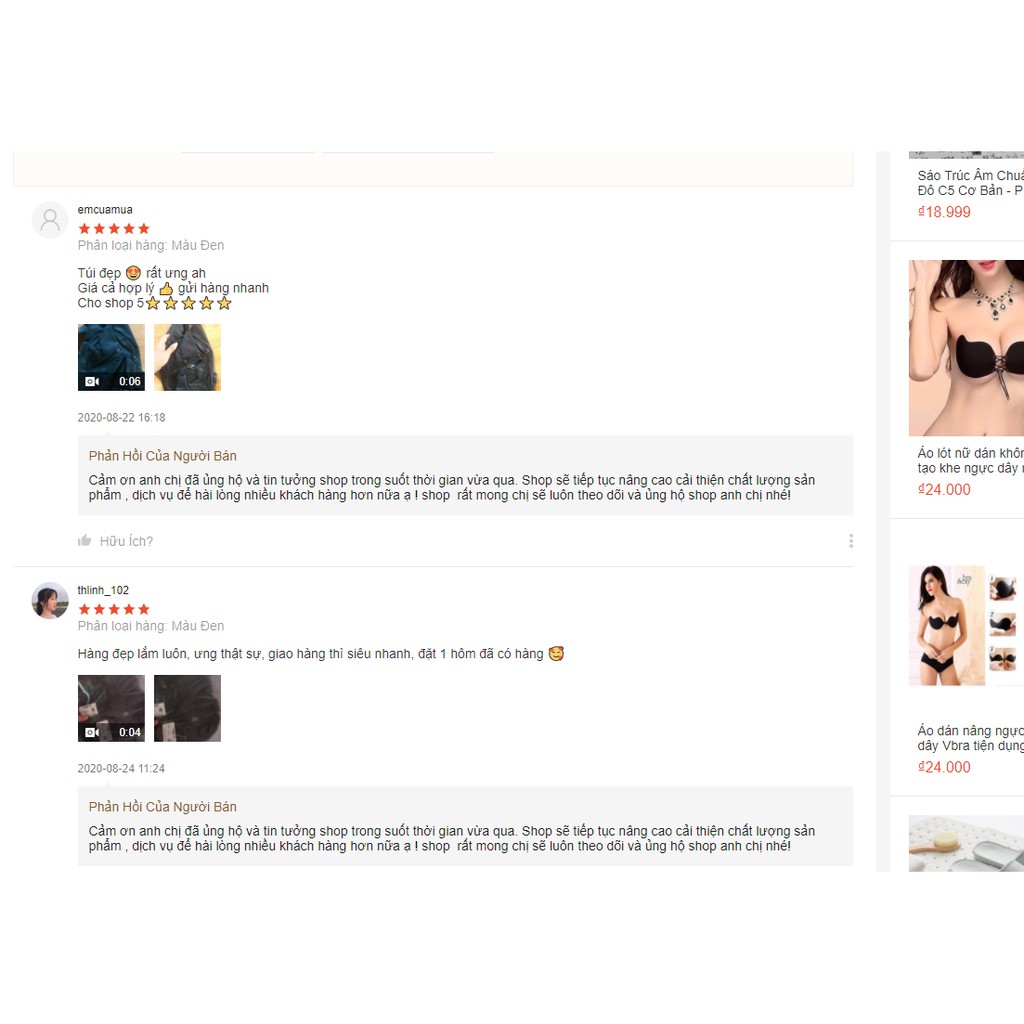Click the thumbs-up Hữu ích icon
The height and width of the screenshot is (1024, 1024).
84,541
